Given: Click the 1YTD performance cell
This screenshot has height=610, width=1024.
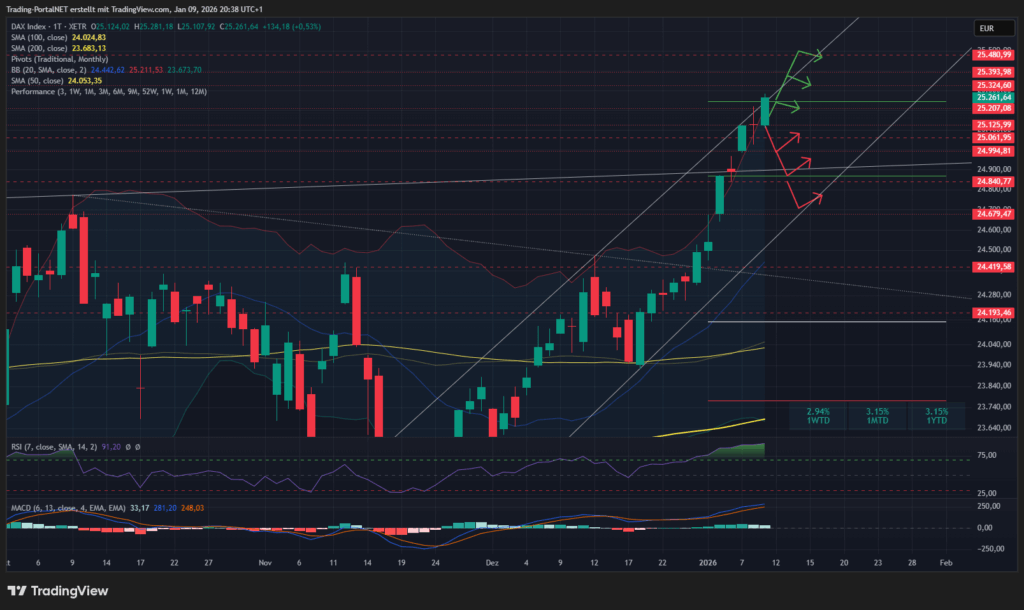Looking at the screenshot, I should 936,416.
